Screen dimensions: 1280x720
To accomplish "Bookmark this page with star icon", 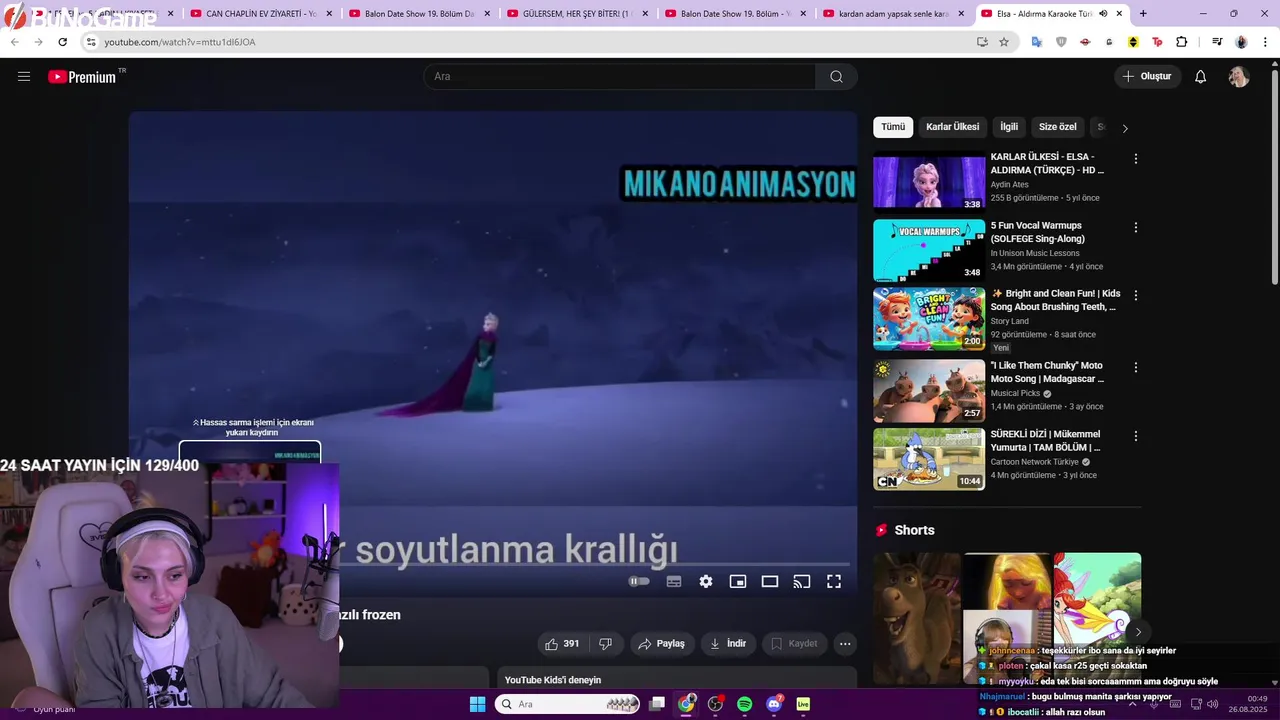I will [1004, 42].
